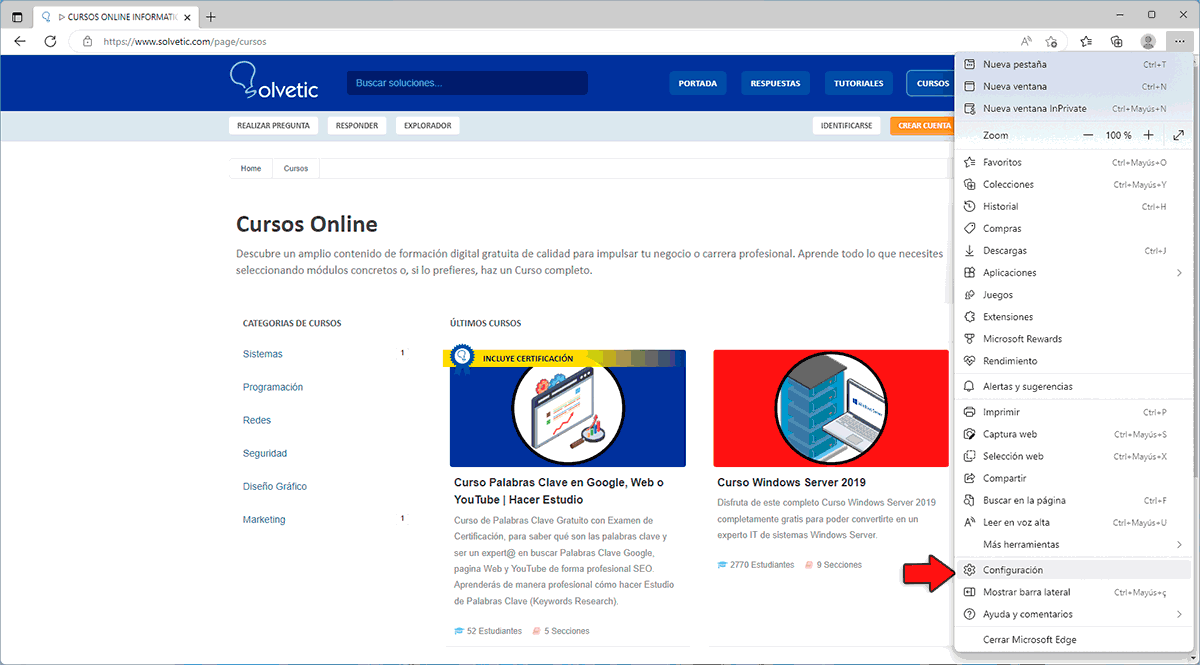Choose Buscar en la página

point(1073,500)
